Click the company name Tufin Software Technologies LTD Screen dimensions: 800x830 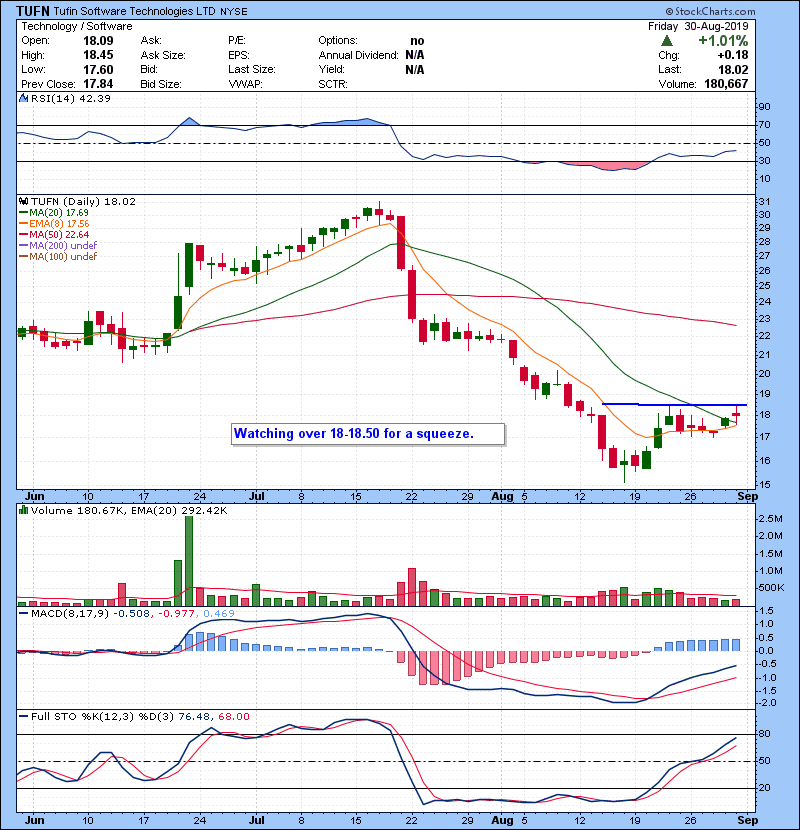tap(134, 11)
